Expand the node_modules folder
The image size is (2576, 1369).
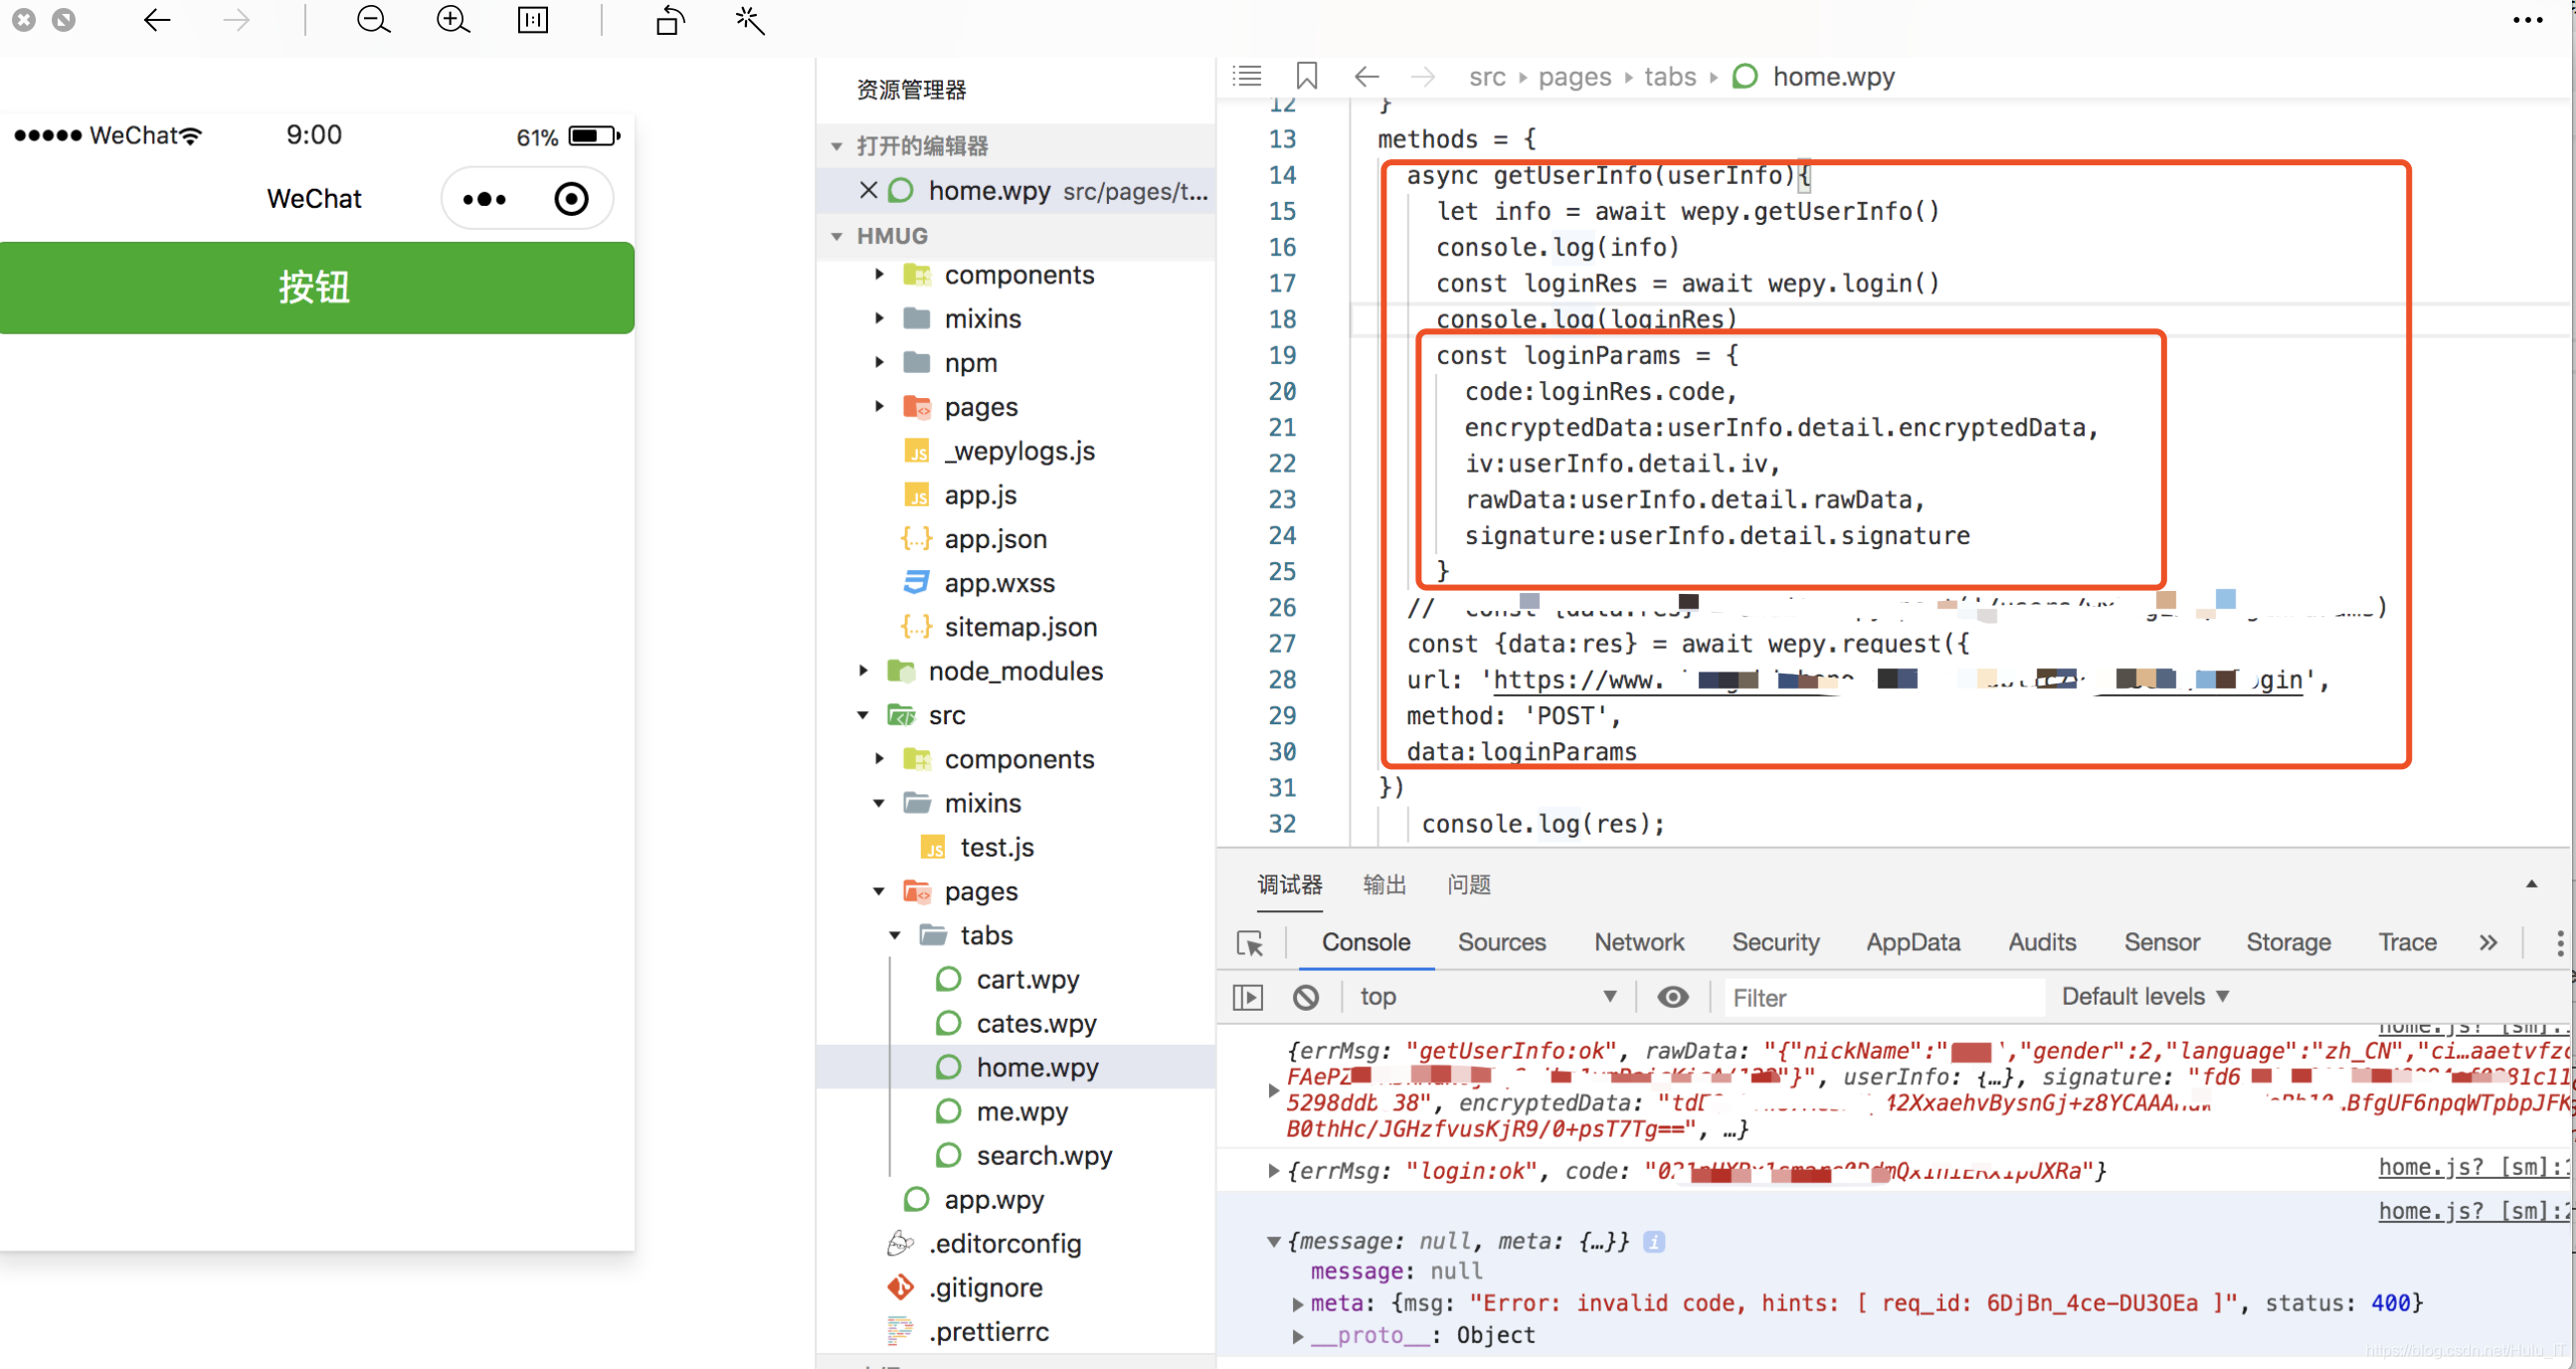pyautogui.click(x=864, y=671)
